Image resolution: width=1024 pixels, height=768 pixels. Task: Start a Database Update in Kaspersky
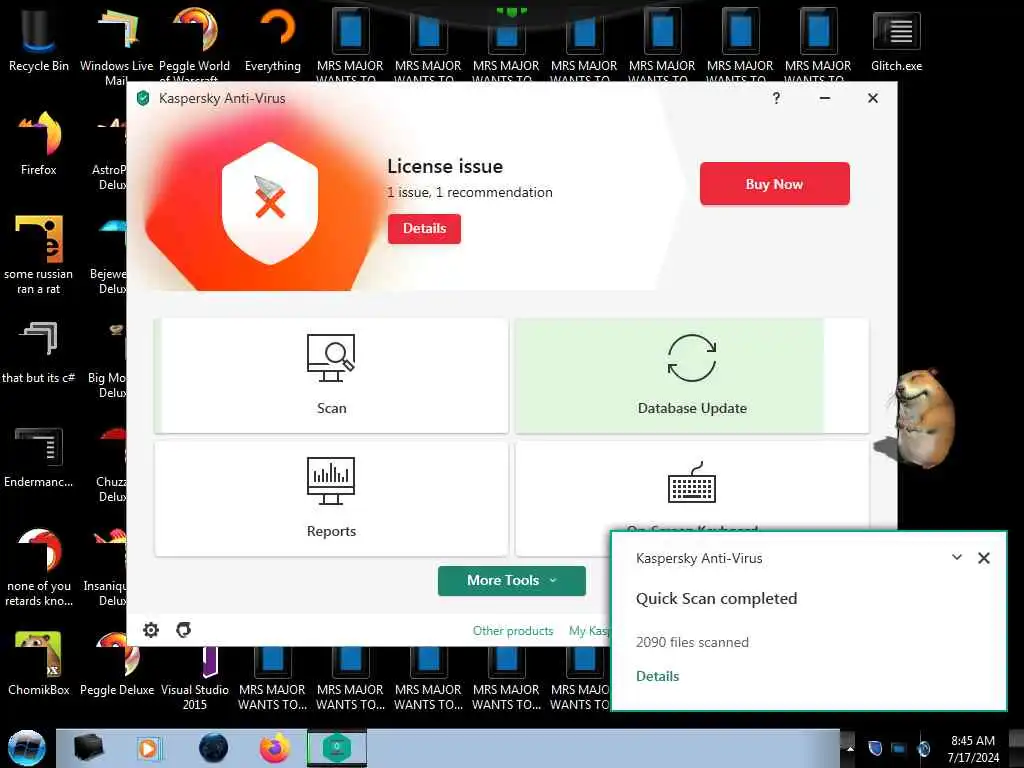point(692,376)
